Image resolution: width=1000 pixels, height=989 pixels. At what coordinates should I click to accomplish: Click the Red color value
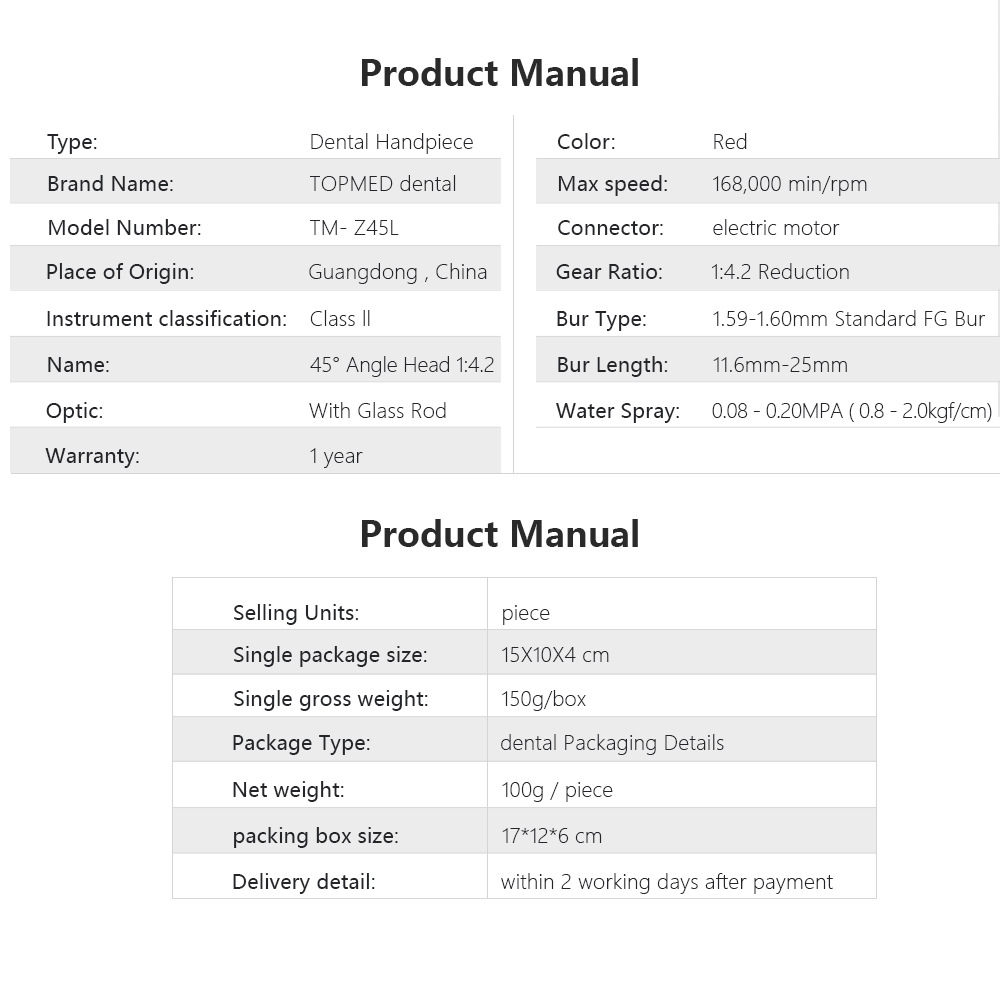pos(730,142)
